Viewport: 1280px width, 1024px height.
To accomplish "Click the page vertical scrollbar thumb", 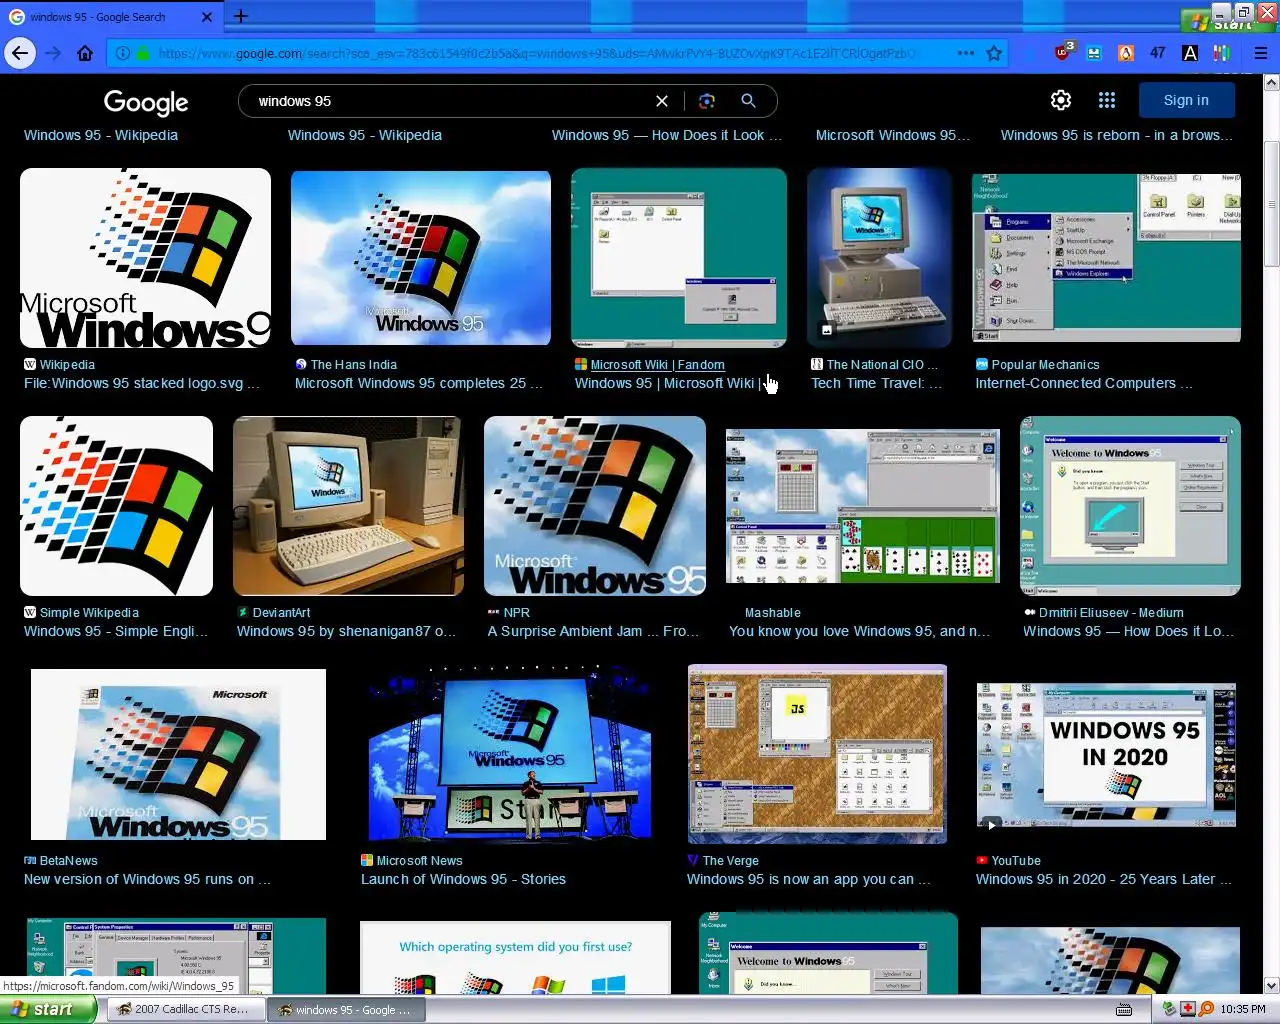I will pyautogui.click(x=1271, y=205).
